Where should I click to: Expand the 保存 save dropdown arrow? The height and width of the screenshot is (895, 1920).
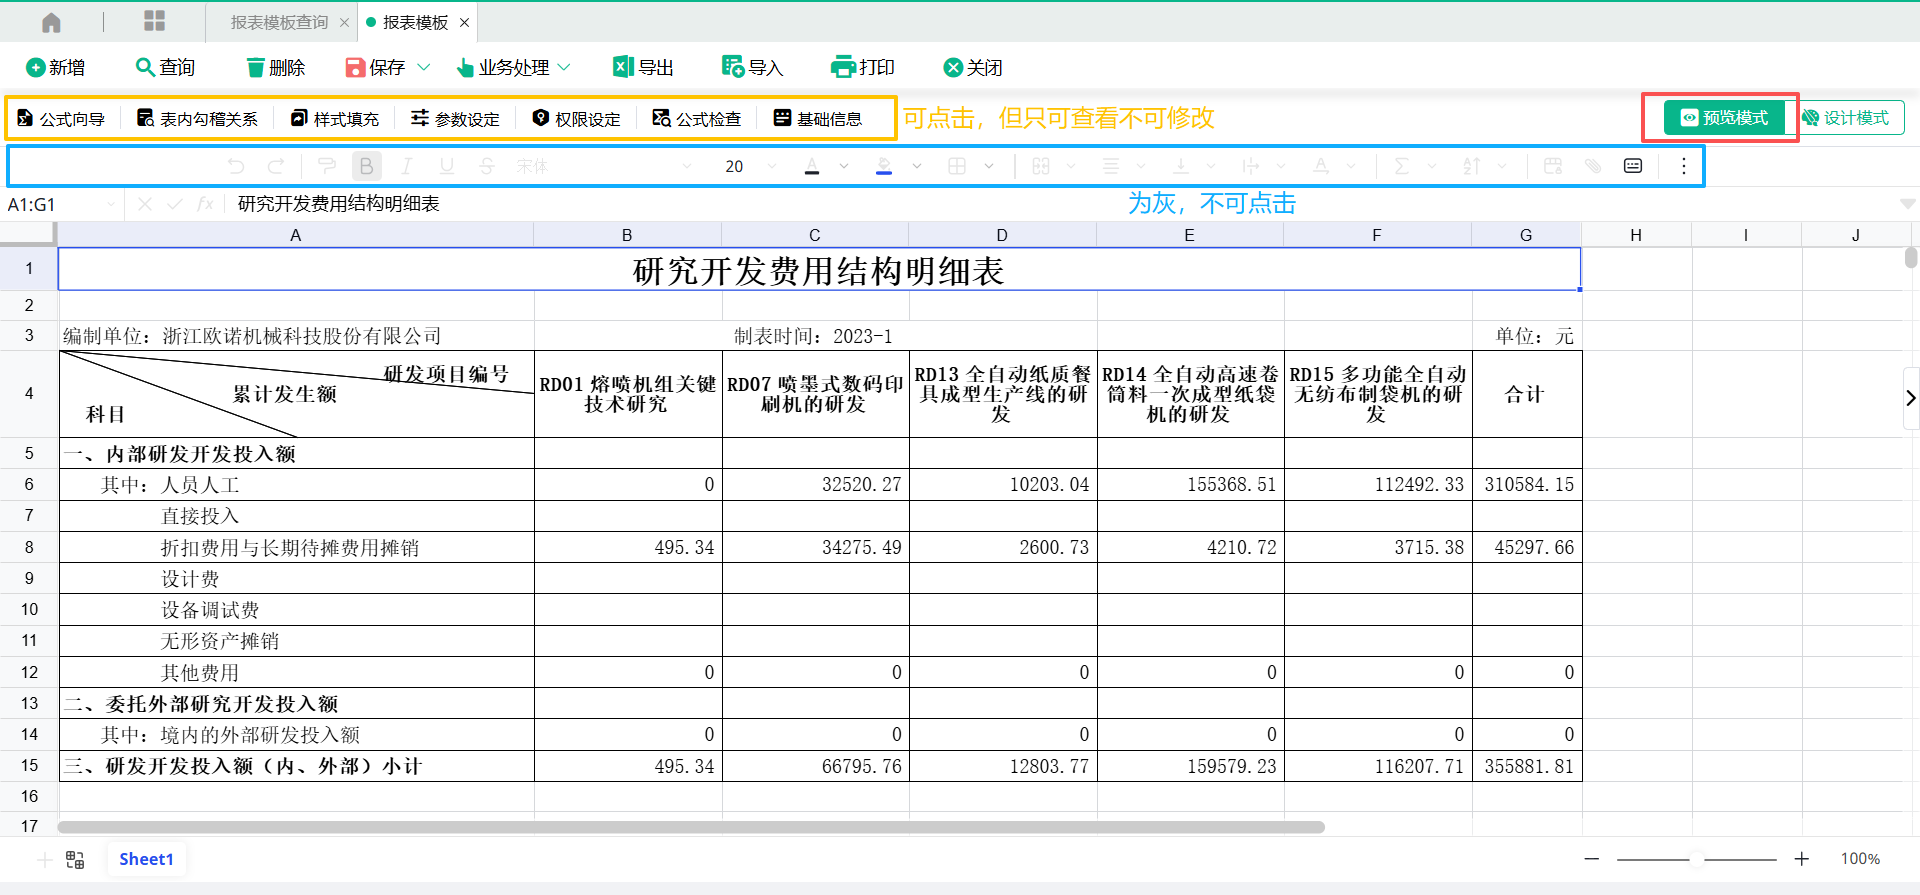click(x=423, y=67)
